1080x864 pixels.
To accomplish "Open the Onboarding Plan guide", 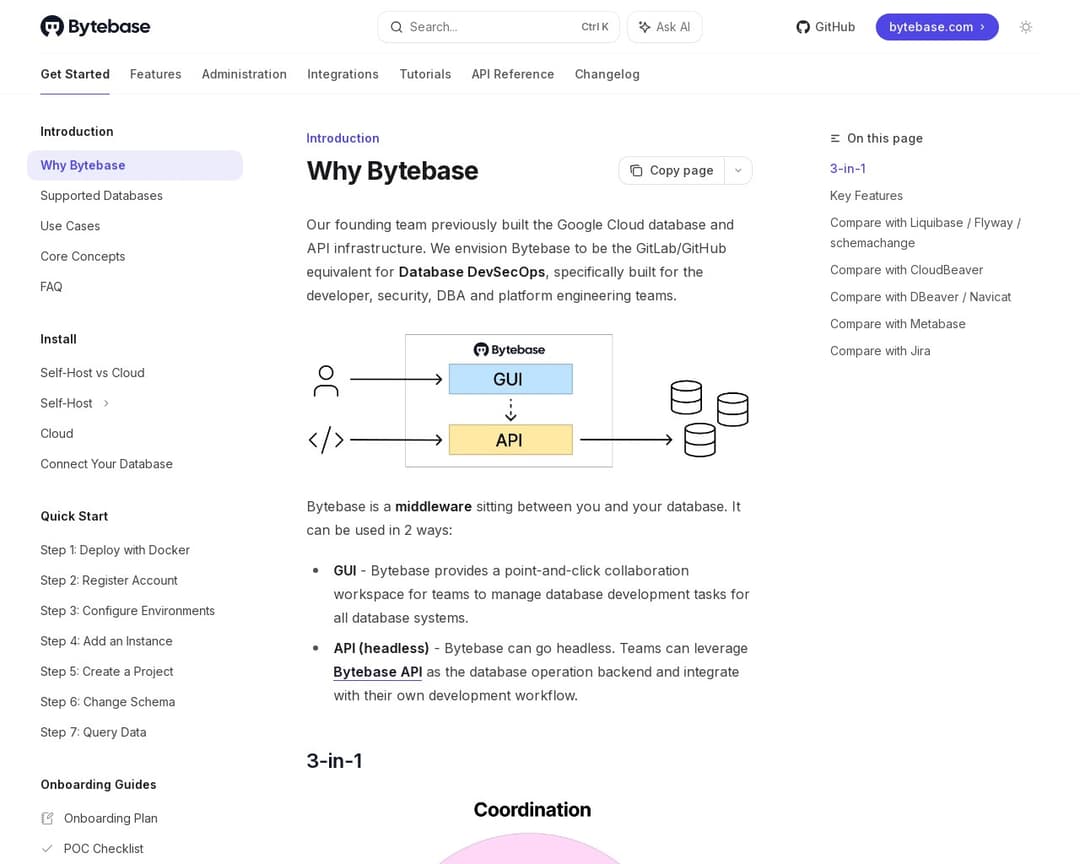I will [x=110, y=818].
